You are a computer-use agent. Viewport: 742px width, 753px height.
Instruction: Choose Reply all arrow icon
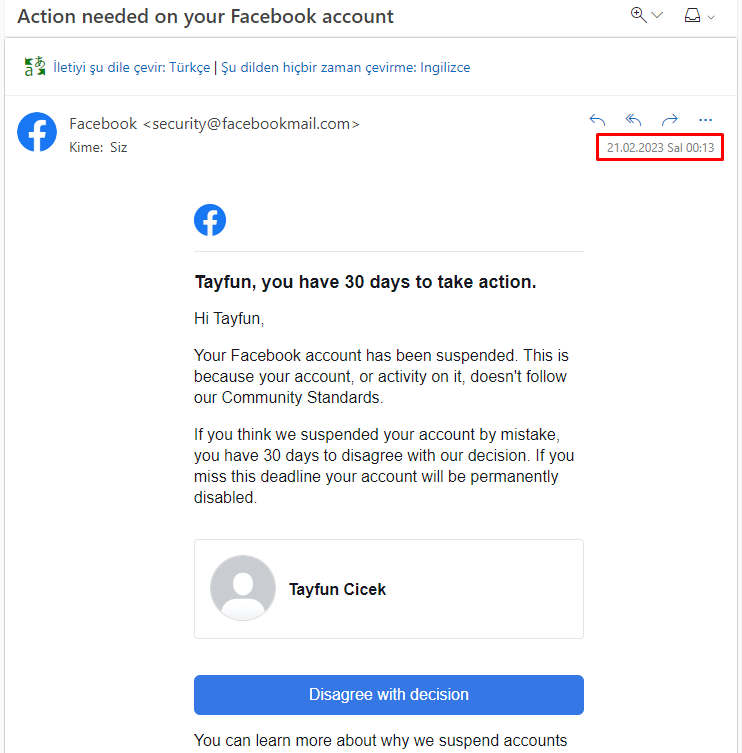(x=633, y=120)
